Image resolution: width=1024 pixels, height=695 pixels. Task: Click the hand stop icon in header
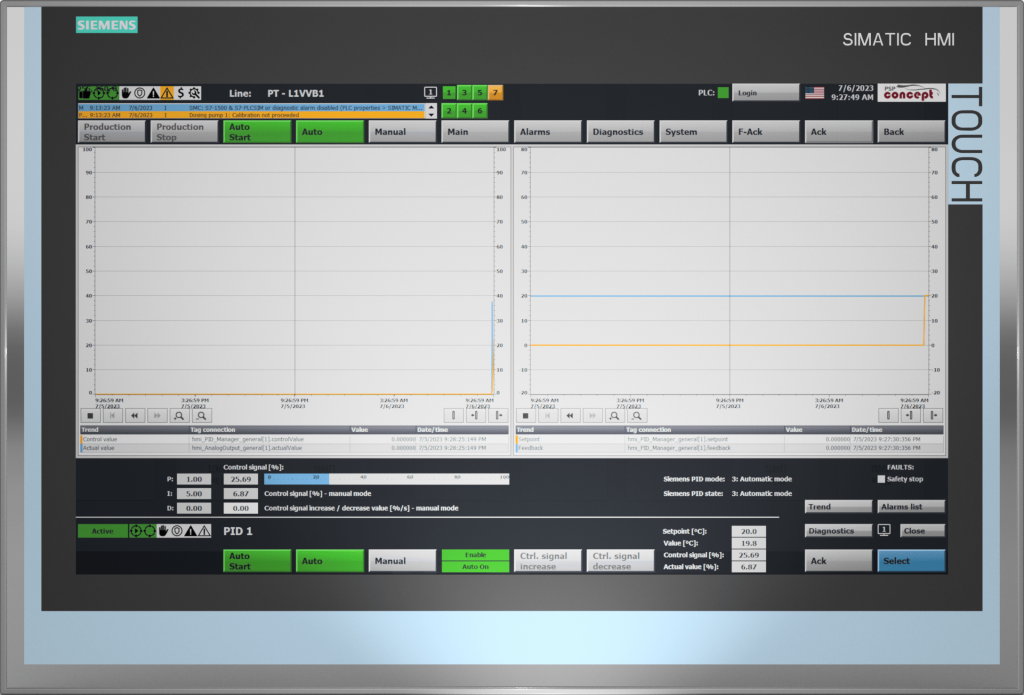[125, 93]
